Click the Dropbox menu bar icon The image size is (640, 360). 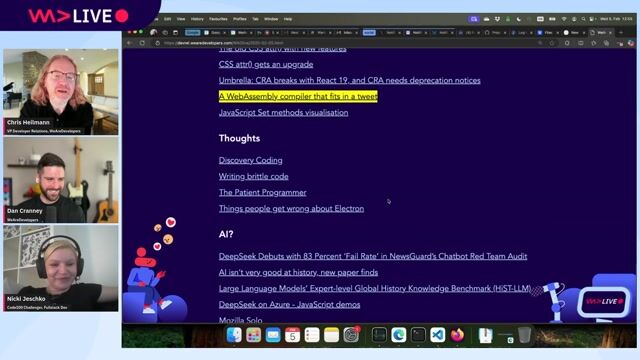click(497, 19)
